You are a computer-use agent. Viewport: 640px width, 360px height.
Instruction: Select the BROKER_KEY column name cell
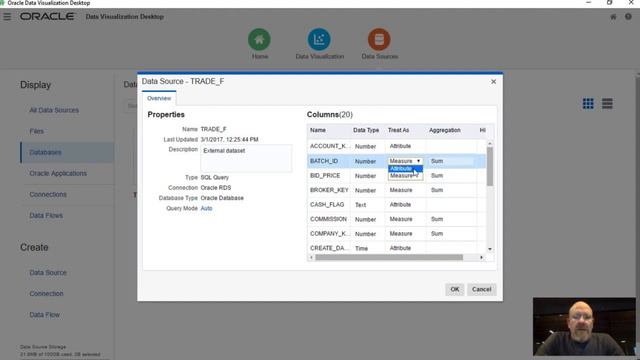tap(329, 190)
